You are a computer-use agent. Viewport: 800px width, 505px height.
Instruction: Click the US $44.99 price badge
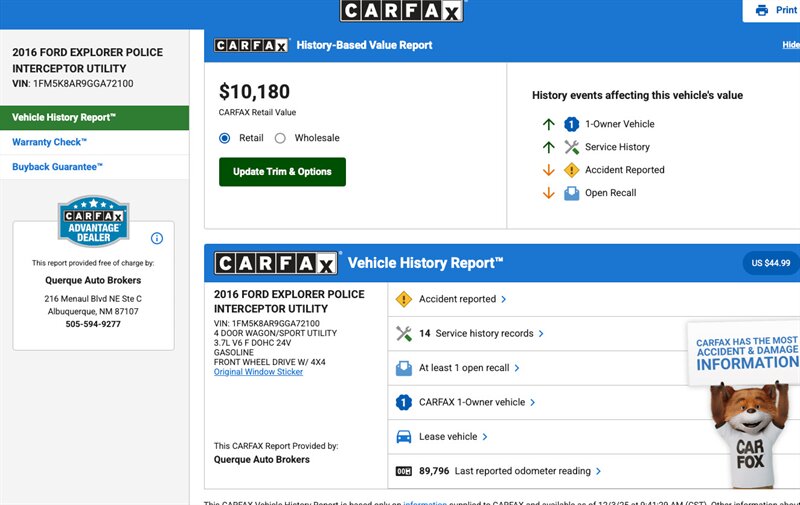point(770,263)
